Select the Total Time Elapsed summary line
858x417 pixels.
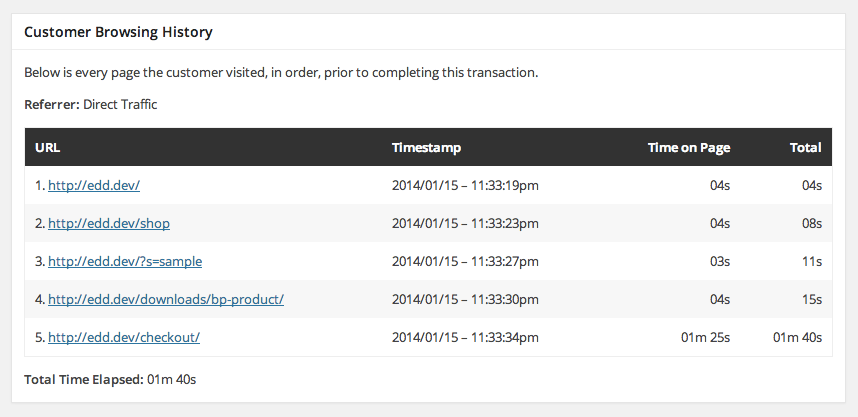[110, 380]
